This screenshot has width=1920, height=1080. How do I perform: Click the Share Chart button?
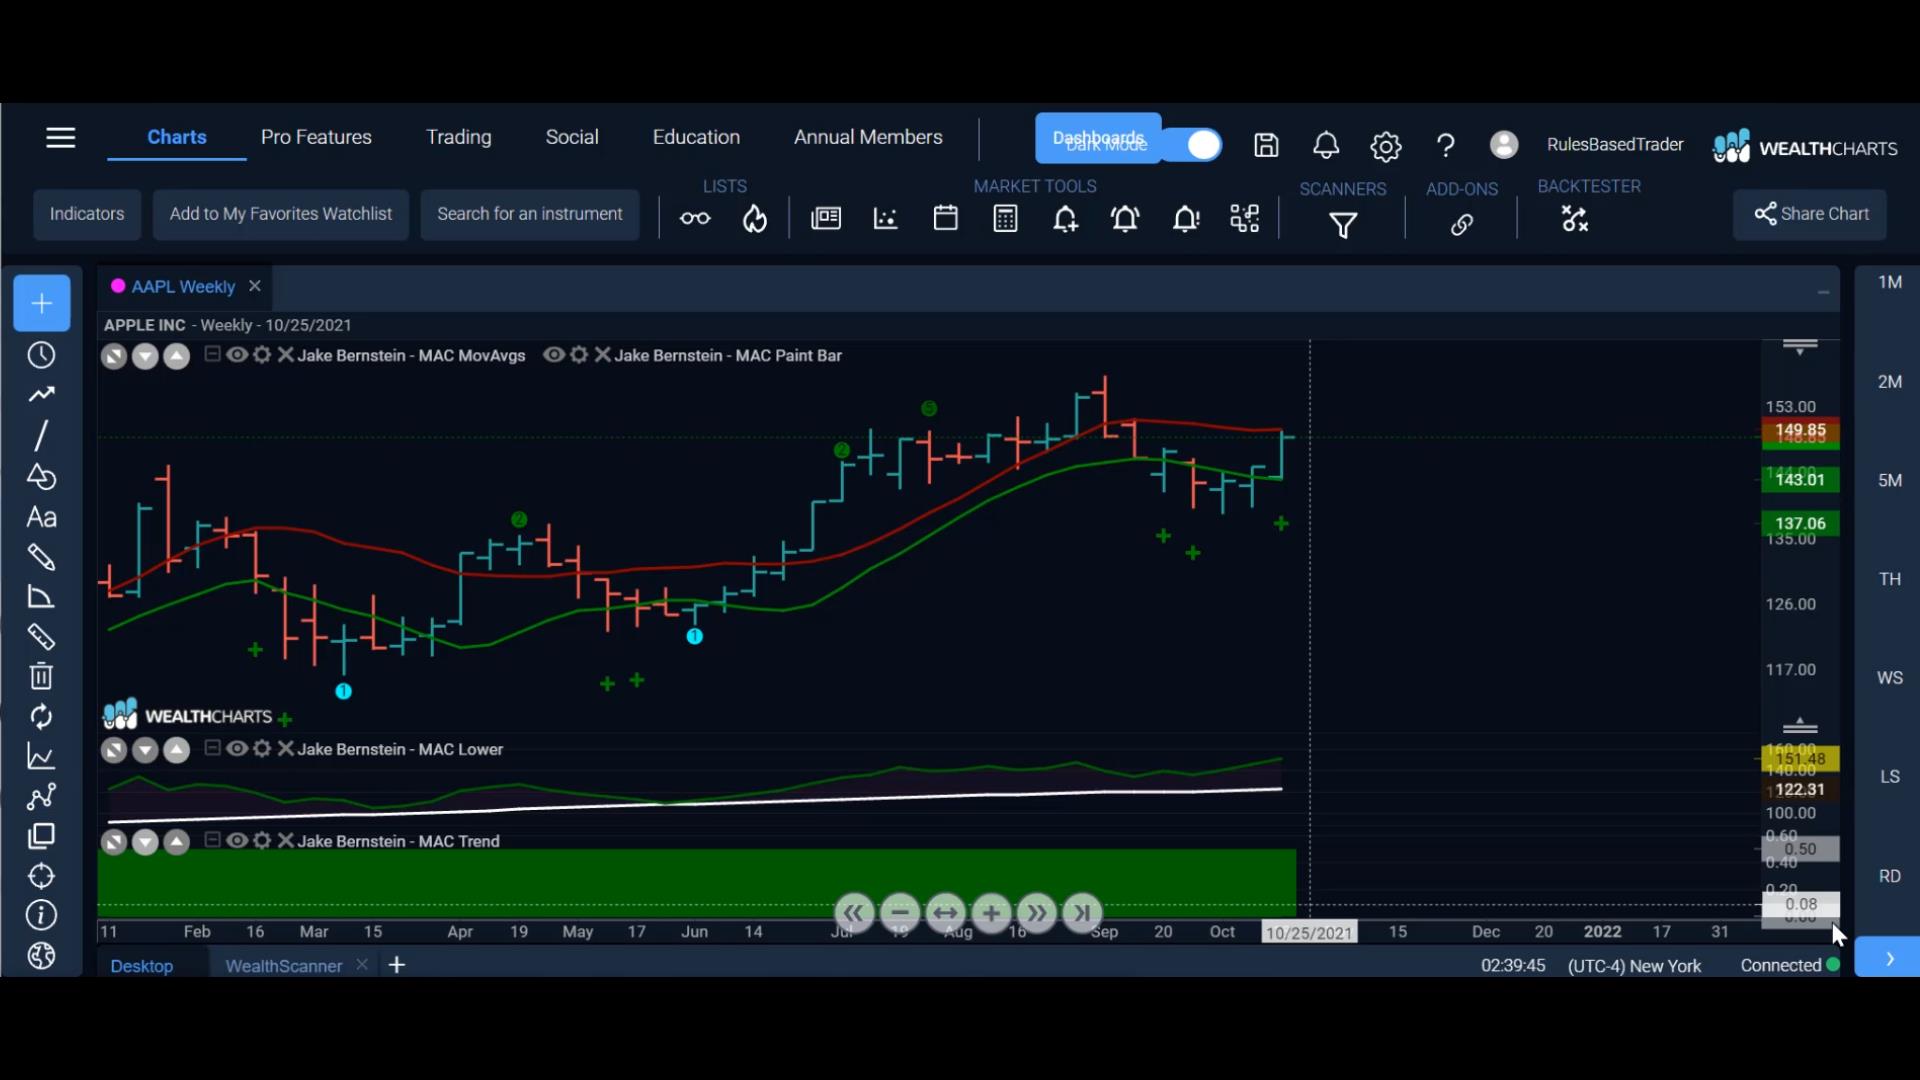click(1810, 214)
